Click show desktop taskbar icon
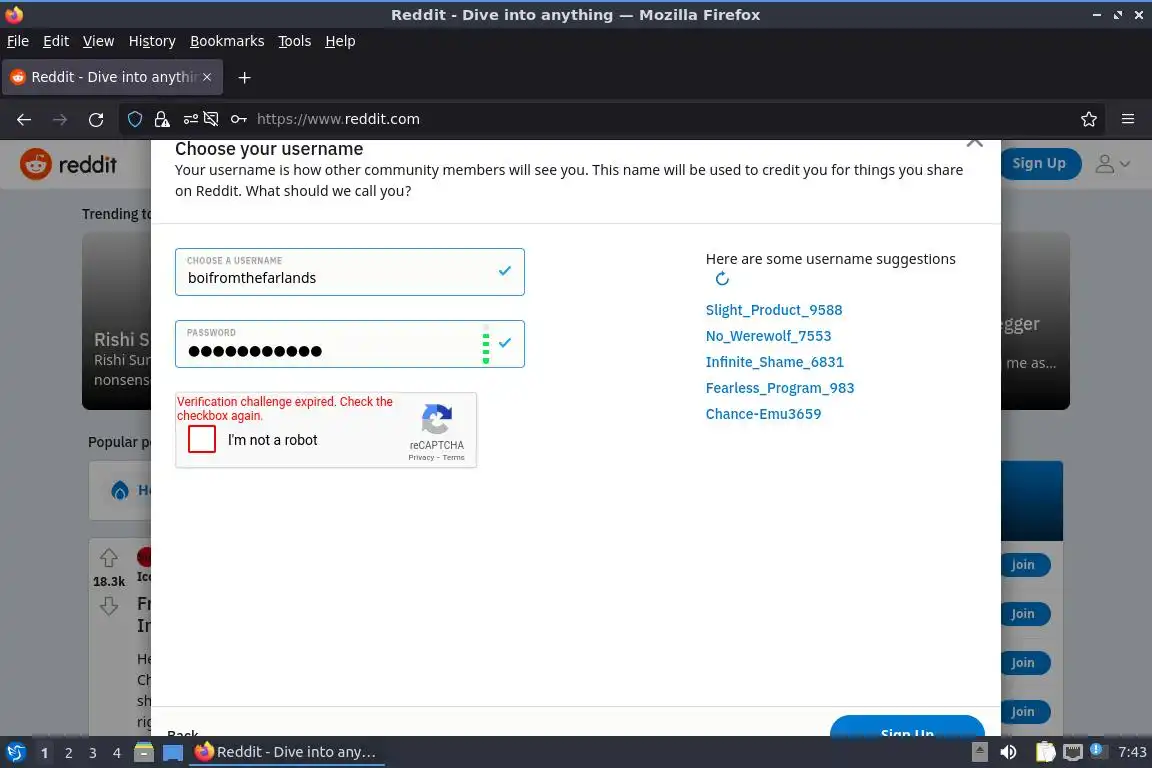The height and width of the screenshot is (768, 1152). tap(173, 753)
